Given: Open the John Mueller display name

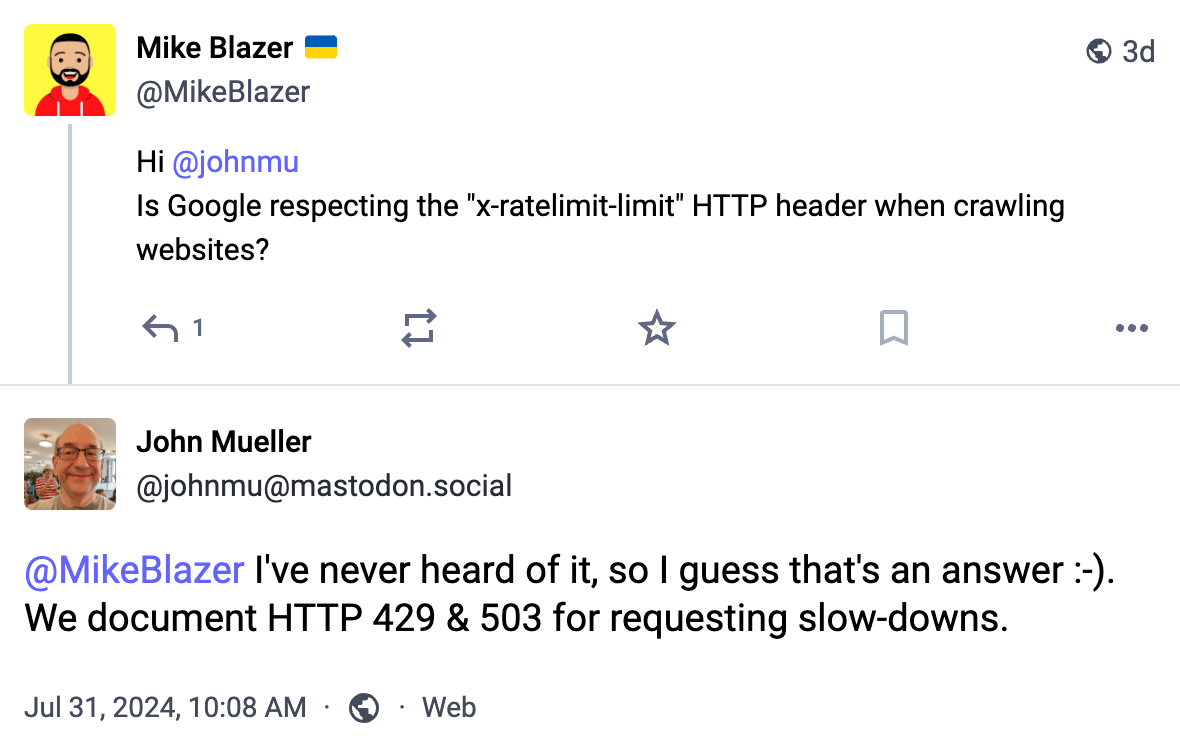Looking at the screenshot, I should coord(224,441).
